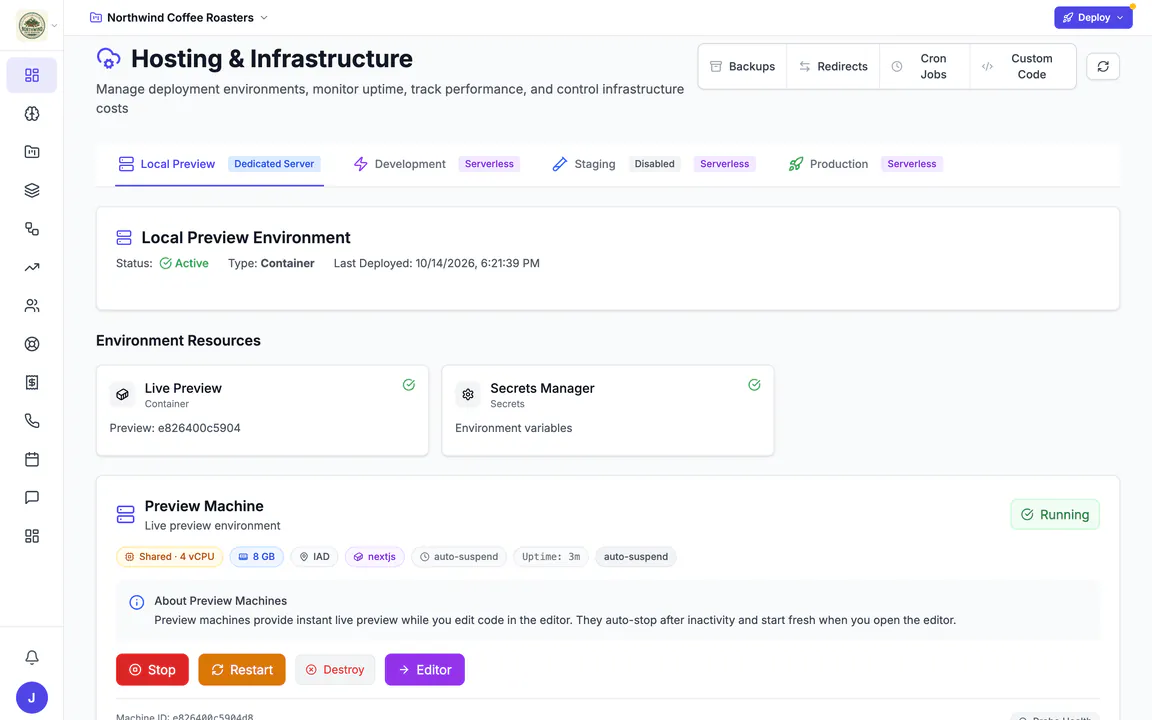Screen dimensions: 1152x720
Task: Click the Last Deployed timestamp
Action: point(436,263)
